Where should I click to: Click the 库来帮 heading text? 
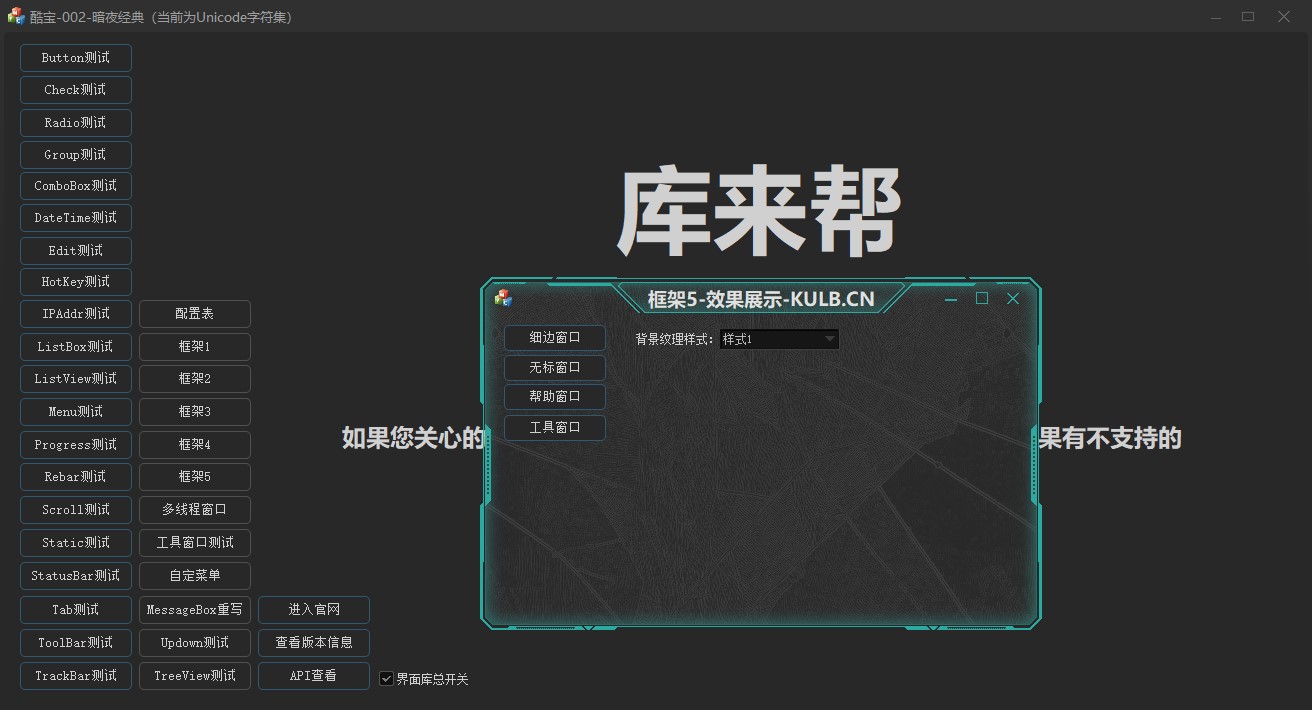tap(759, 212)
